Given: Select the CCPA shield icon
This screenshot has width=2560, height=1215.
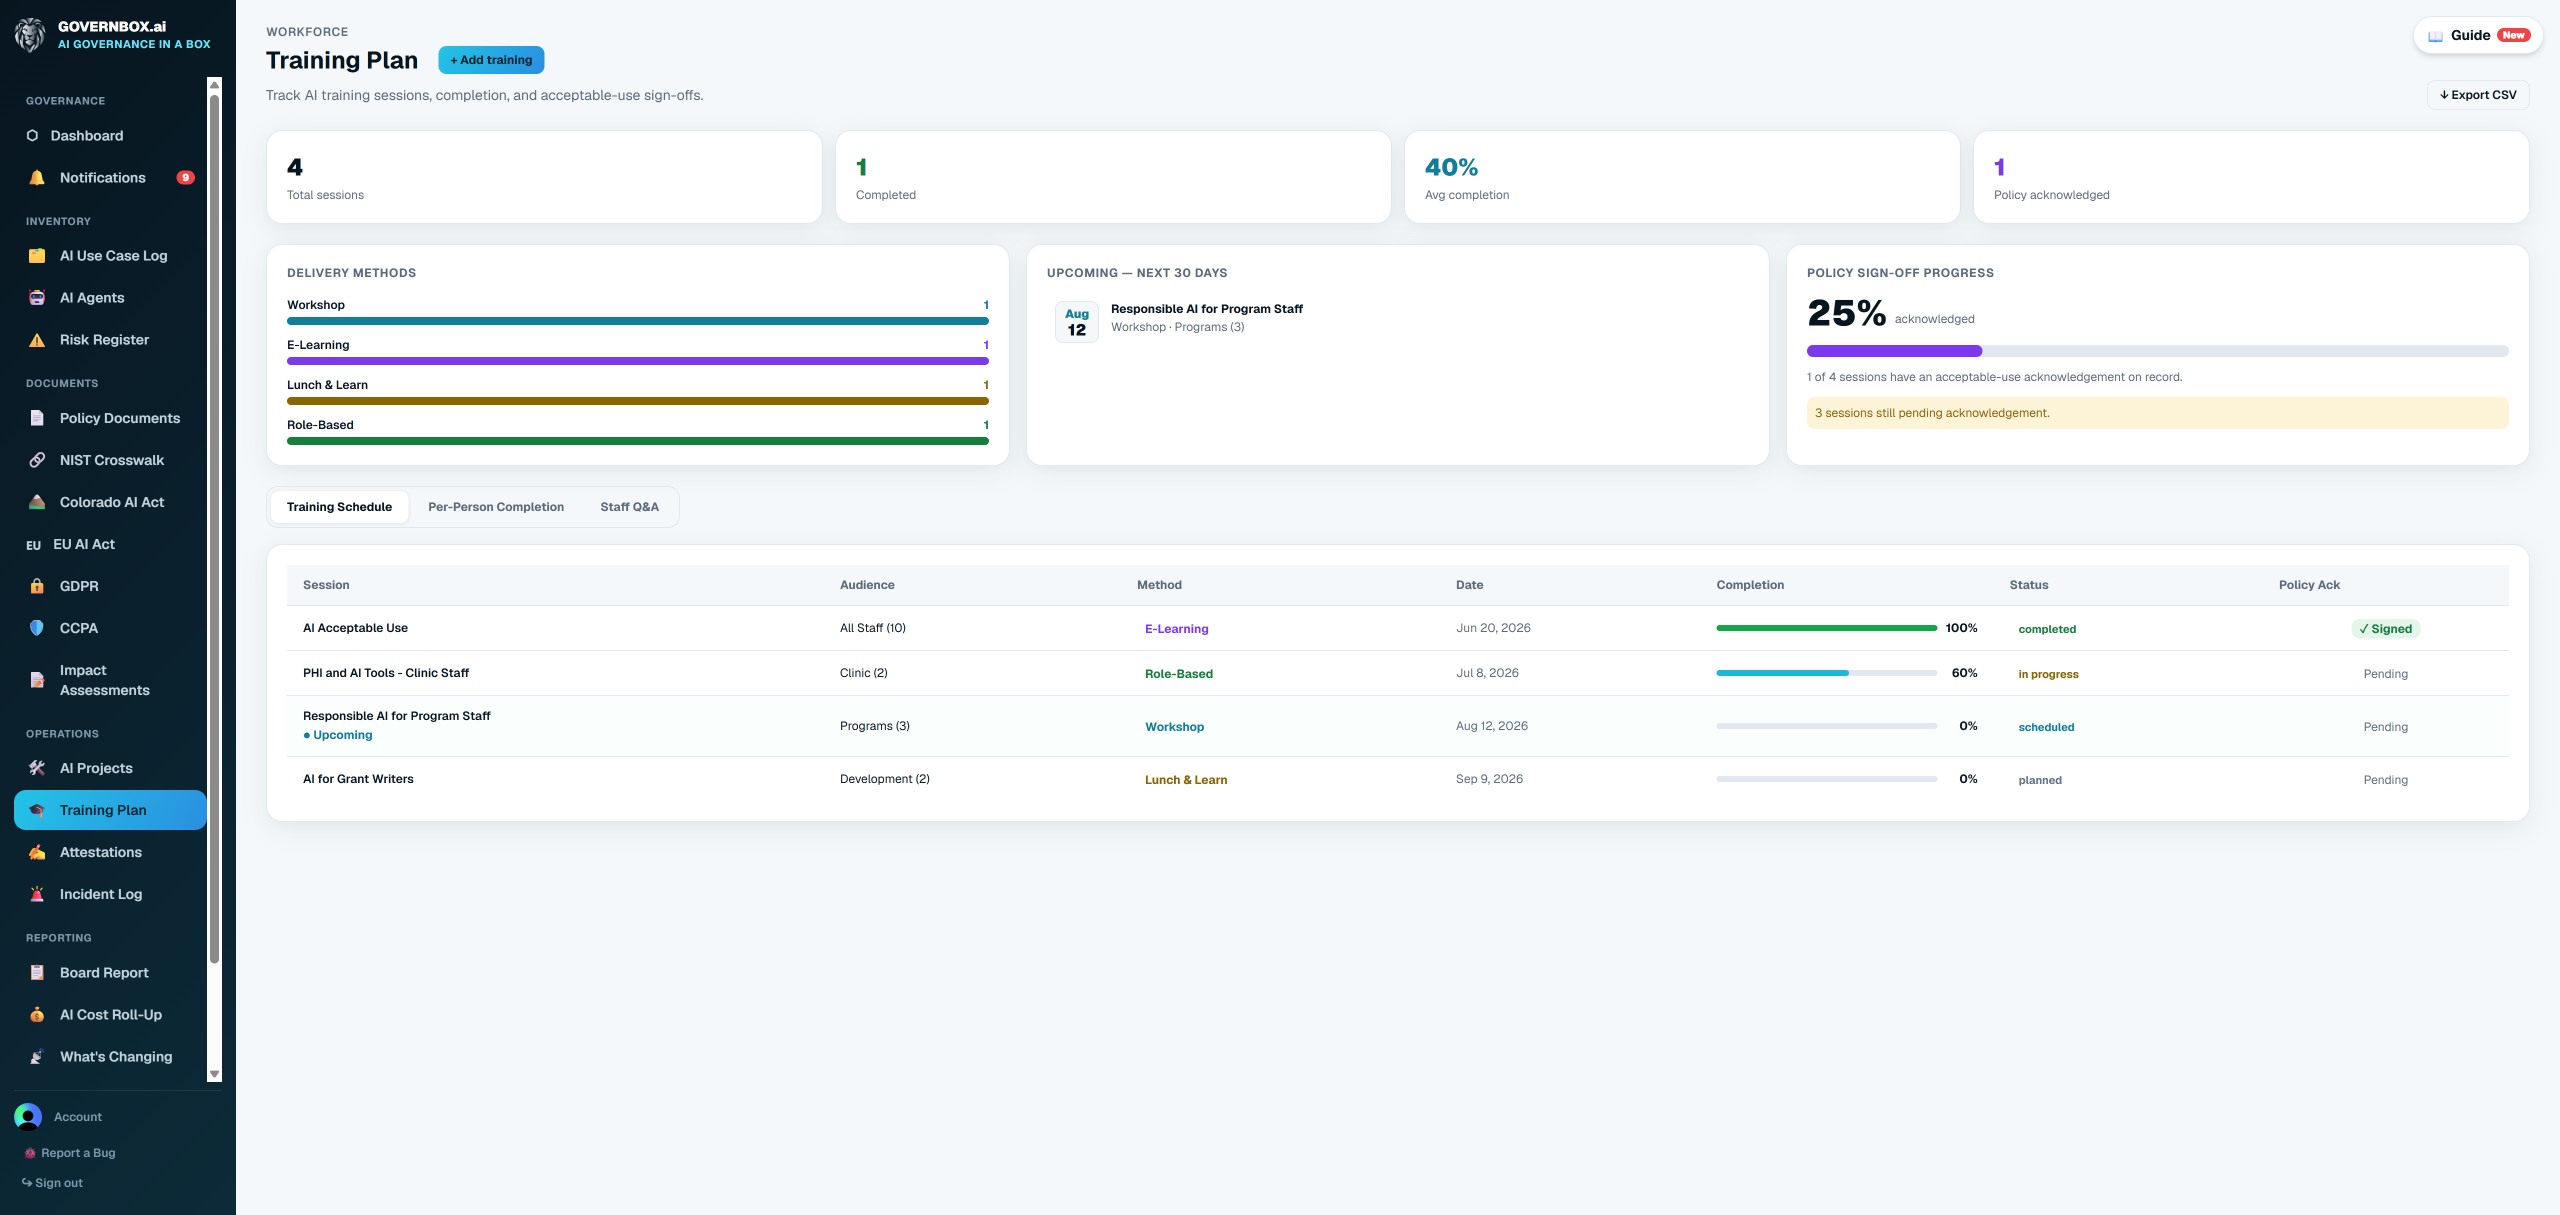Looking at the screenshot, I should pos(37,628).
